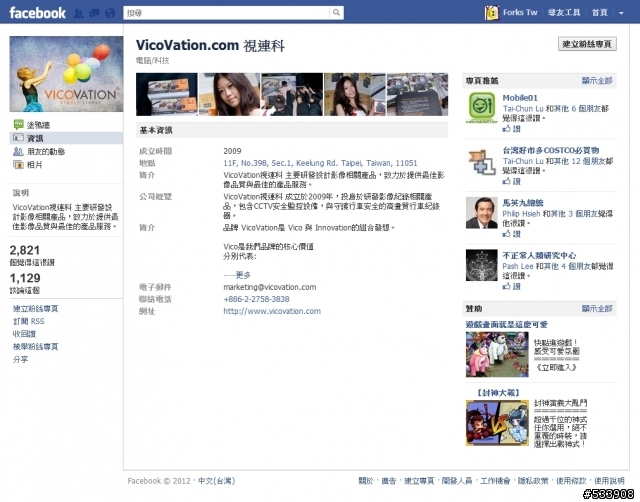Click the 1,129 talking-about count

point(25,278)
